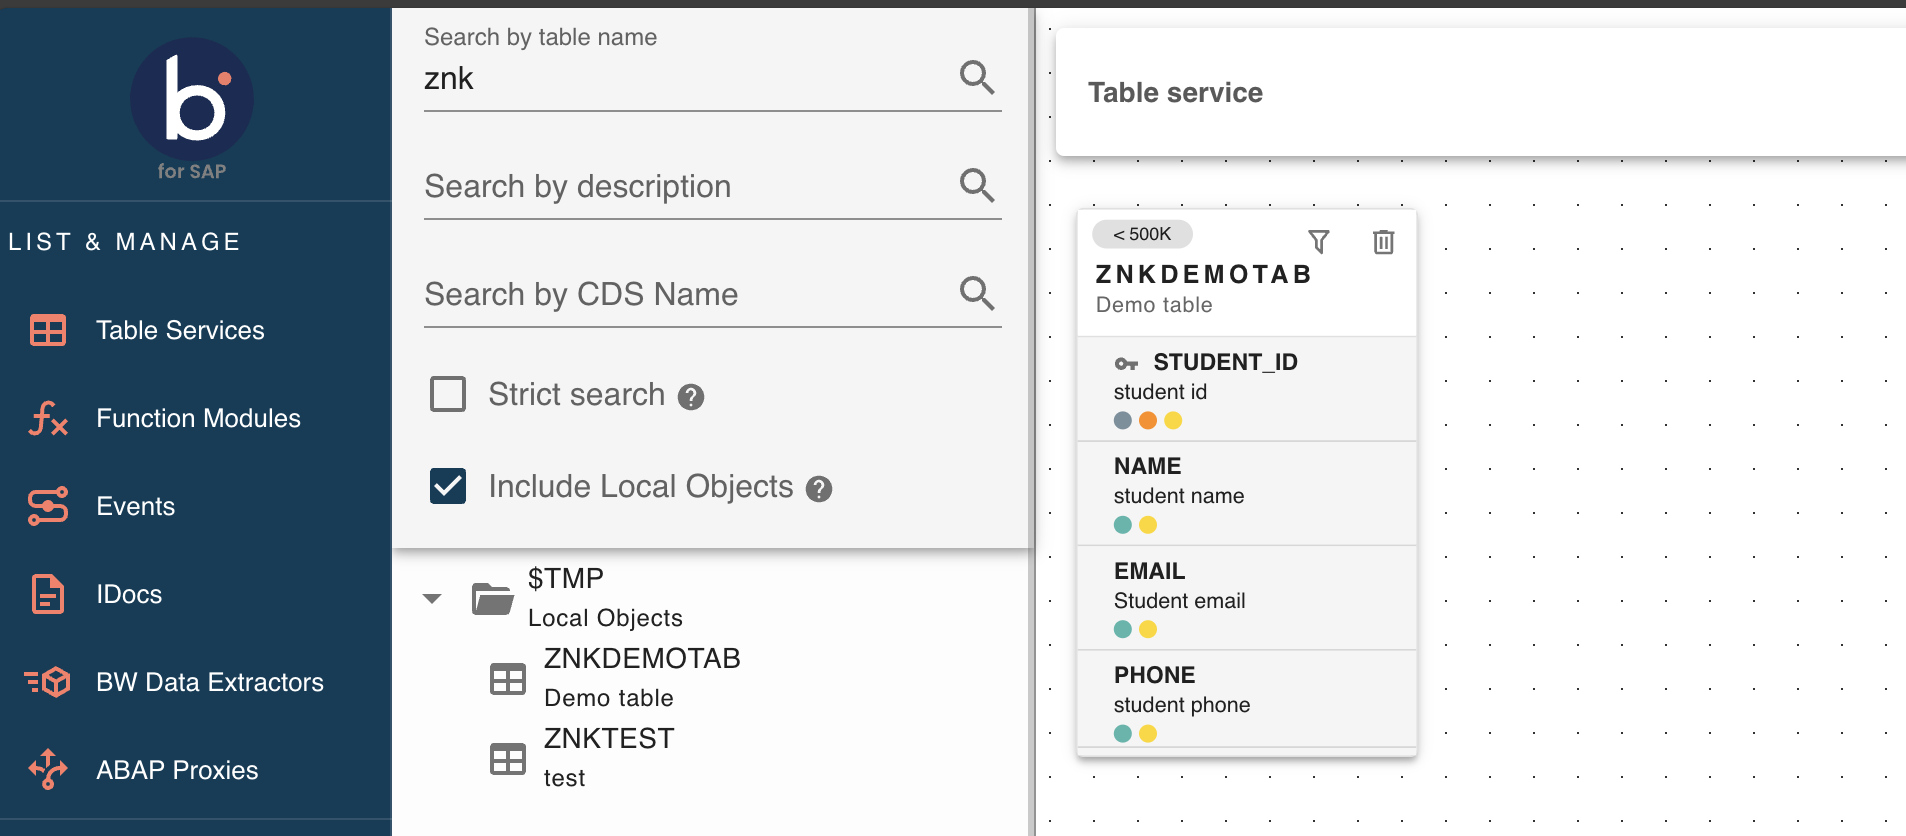Open the Events menu item
1906x836 pixels.
coord(135,506)
